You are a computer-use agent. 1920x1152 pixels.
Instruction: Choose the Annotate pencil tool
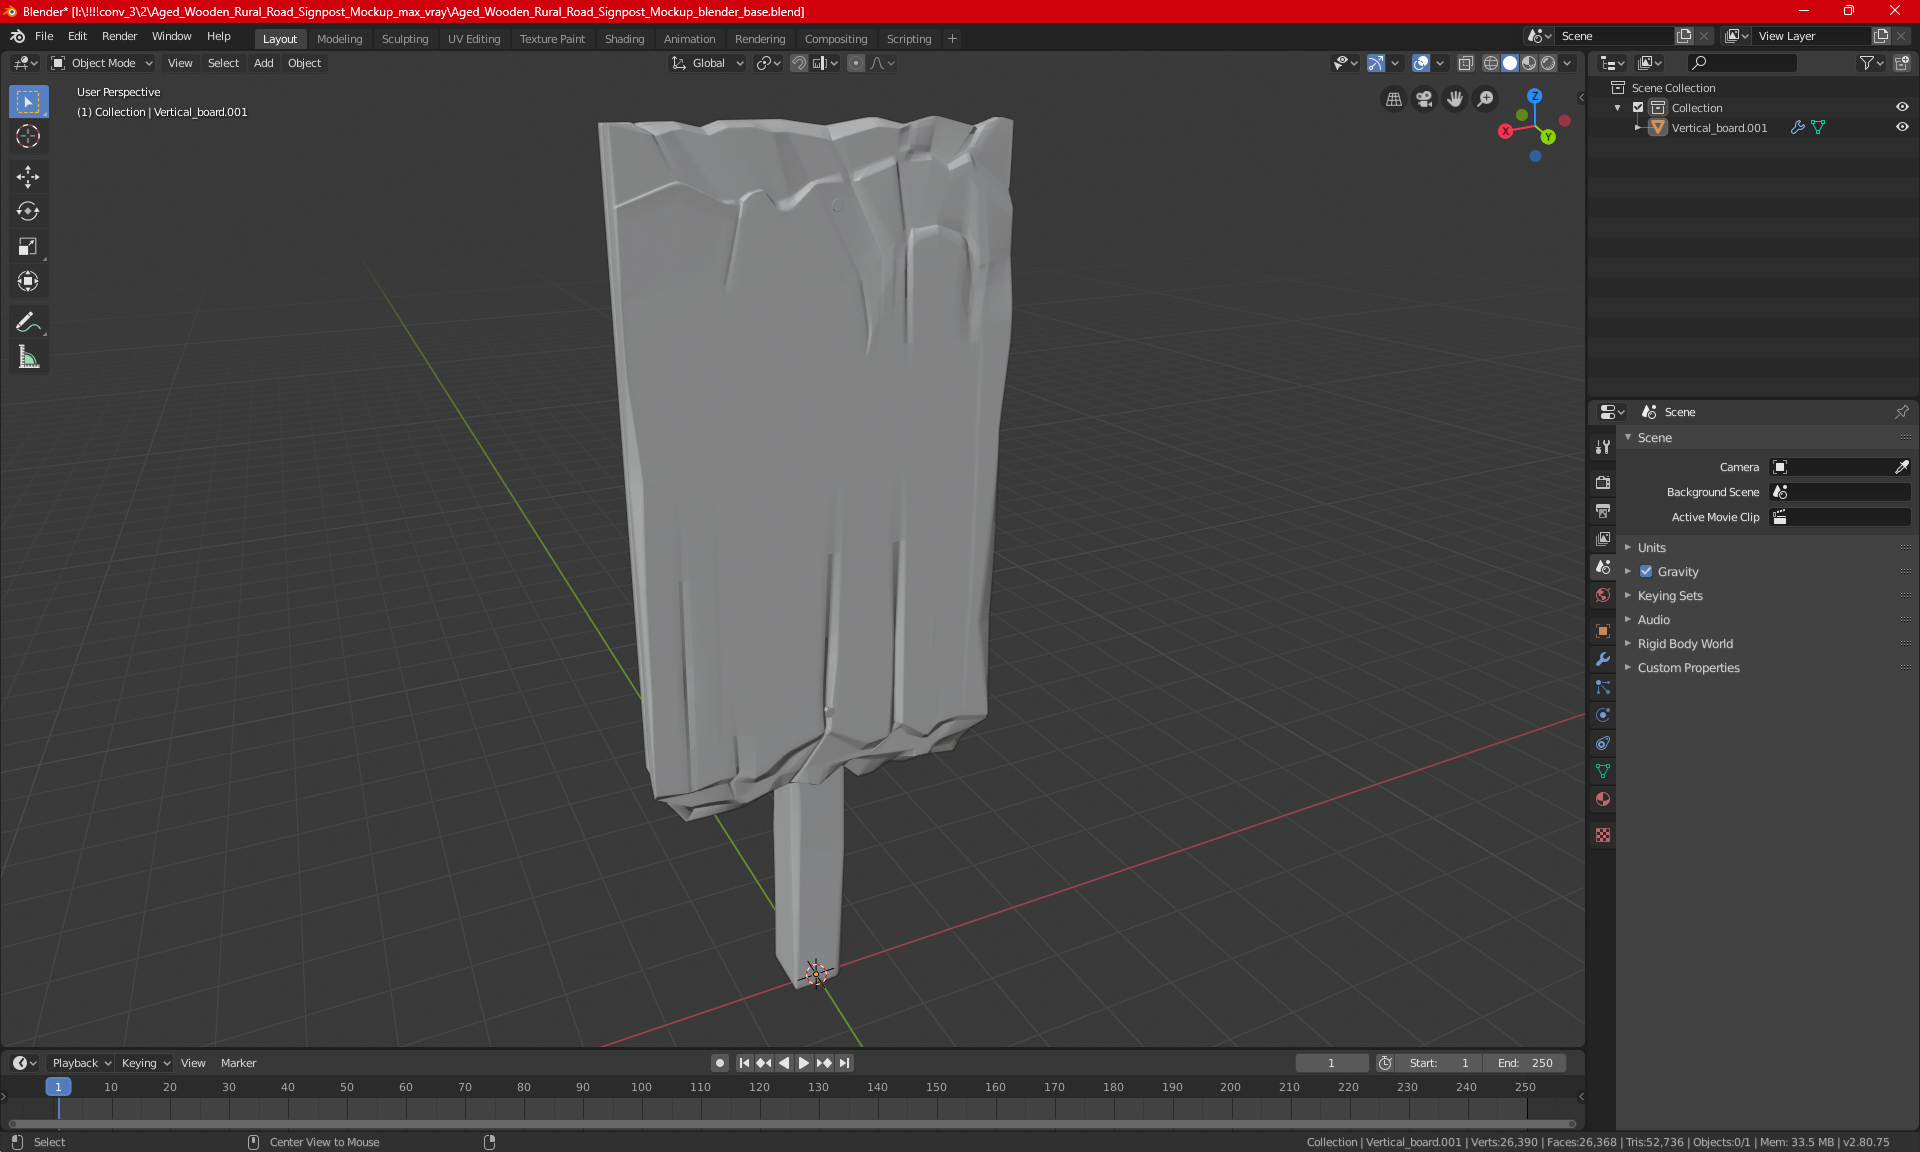(x=28, y=322)
